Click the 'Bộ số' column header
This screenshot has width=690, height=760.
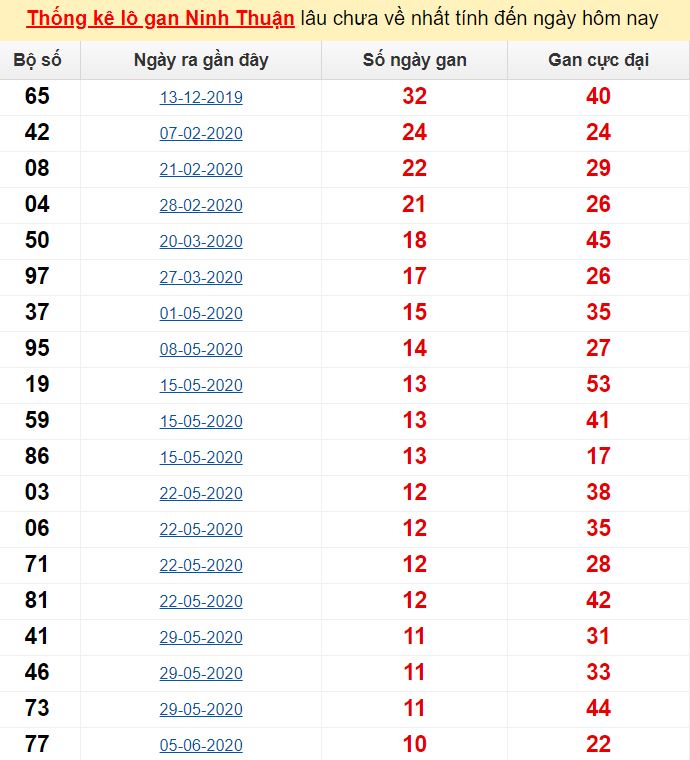38,60
